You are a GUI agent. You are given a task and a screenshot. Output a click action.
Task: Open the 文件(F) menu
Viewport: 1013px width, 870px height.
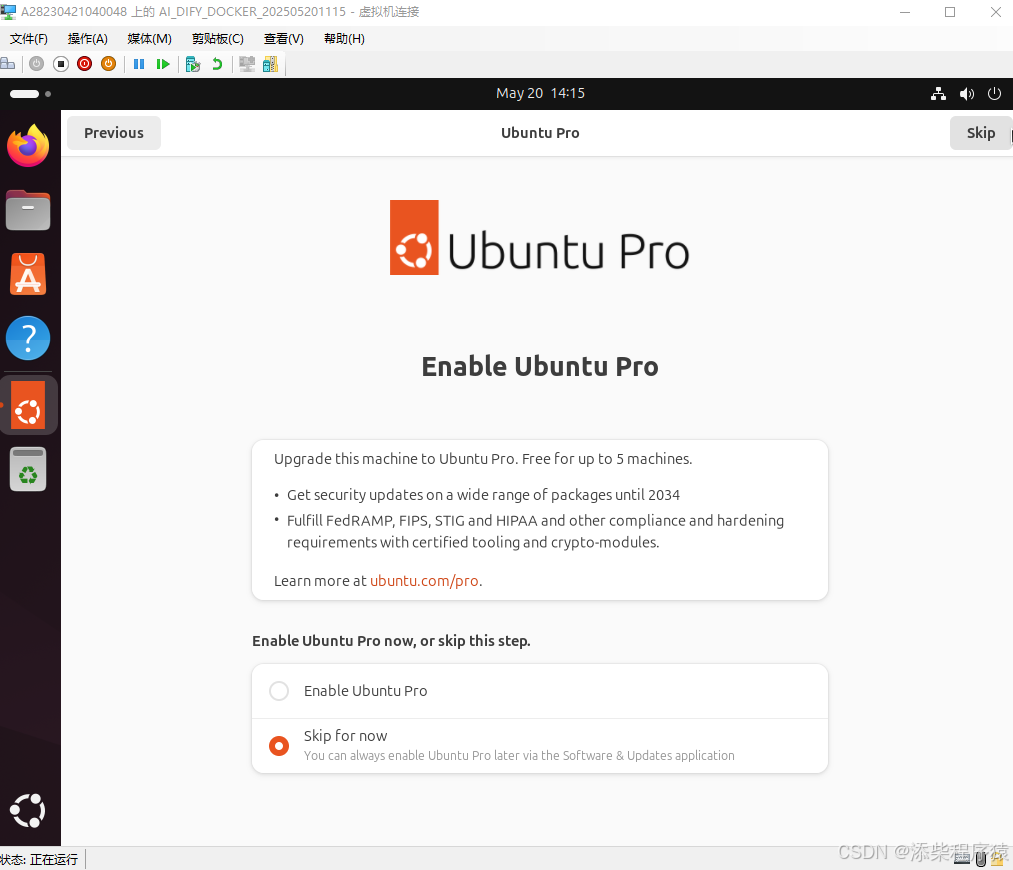[x=28, y=39]
